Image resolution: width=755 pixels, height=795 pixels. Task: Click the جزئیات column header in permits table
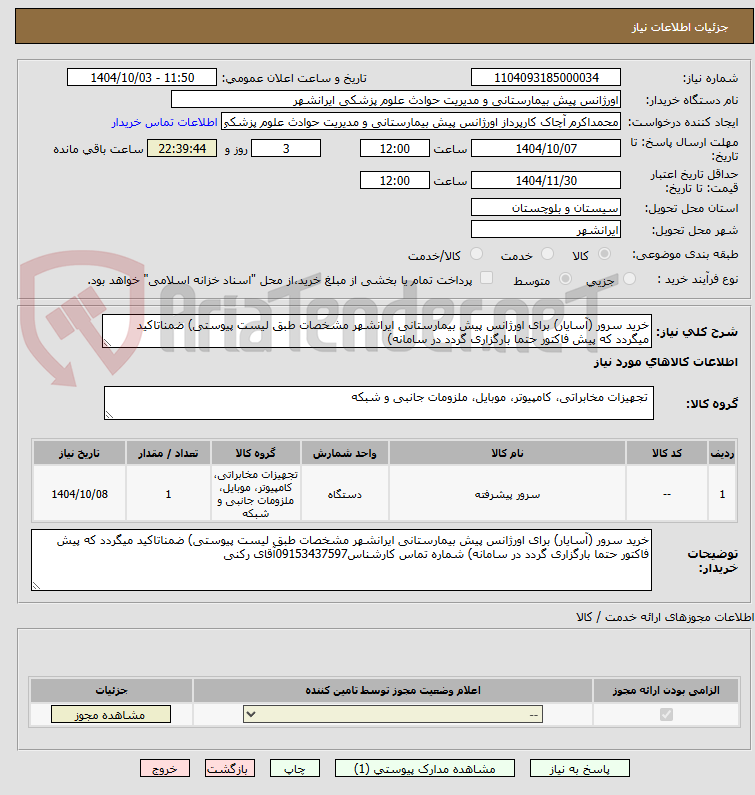(x=111, y=690)
